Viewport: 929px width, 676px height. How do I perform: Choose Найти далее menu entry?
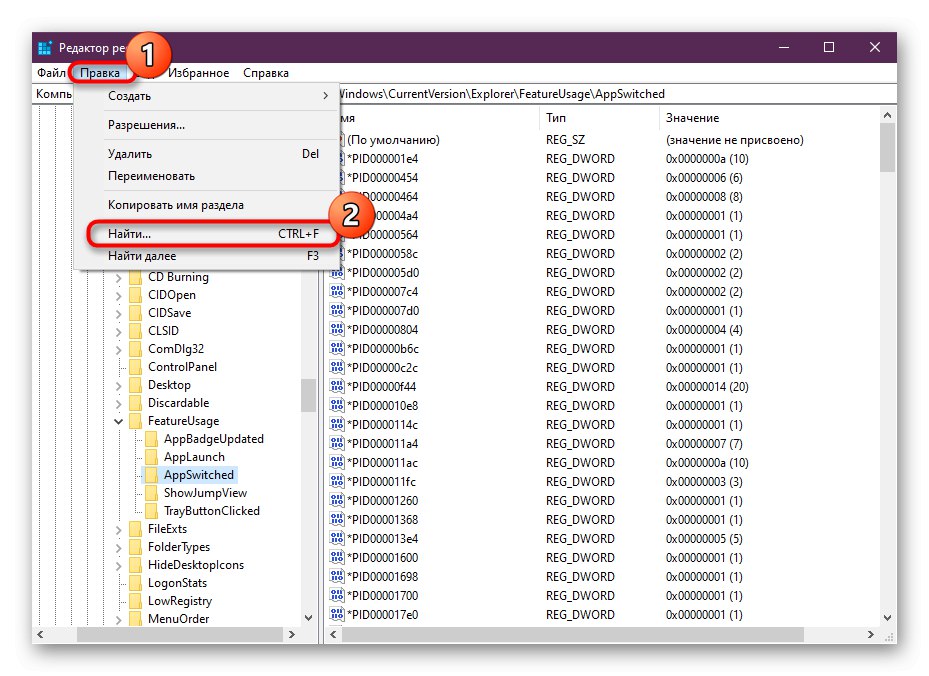point(206,256)
